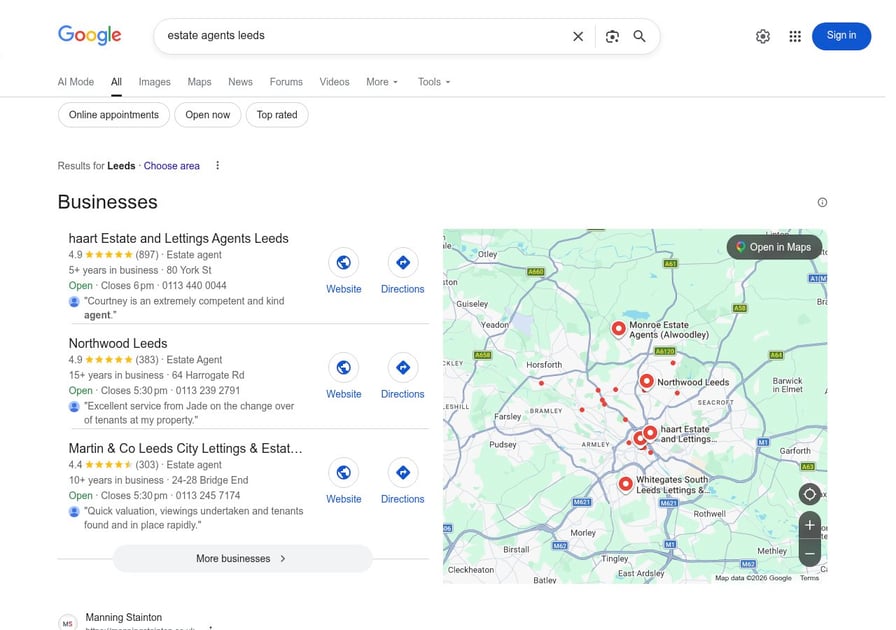The width and height of the screenshot is (896, 630).
Task: Open the settings gear icon
Action: [762, 37]
